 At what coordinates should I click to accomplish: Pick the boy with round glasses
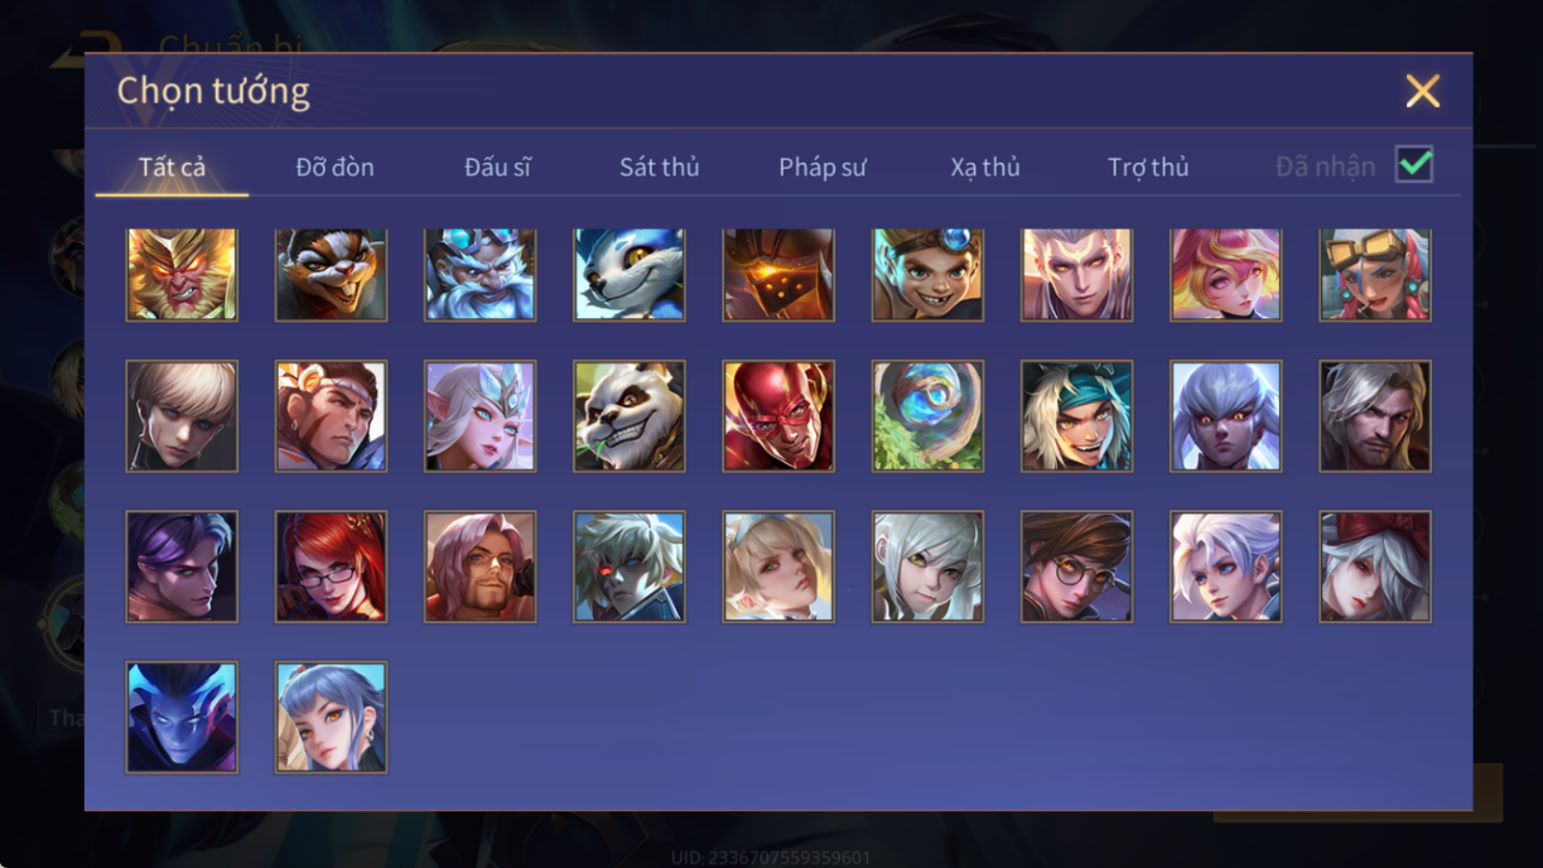click(1076, 567)
